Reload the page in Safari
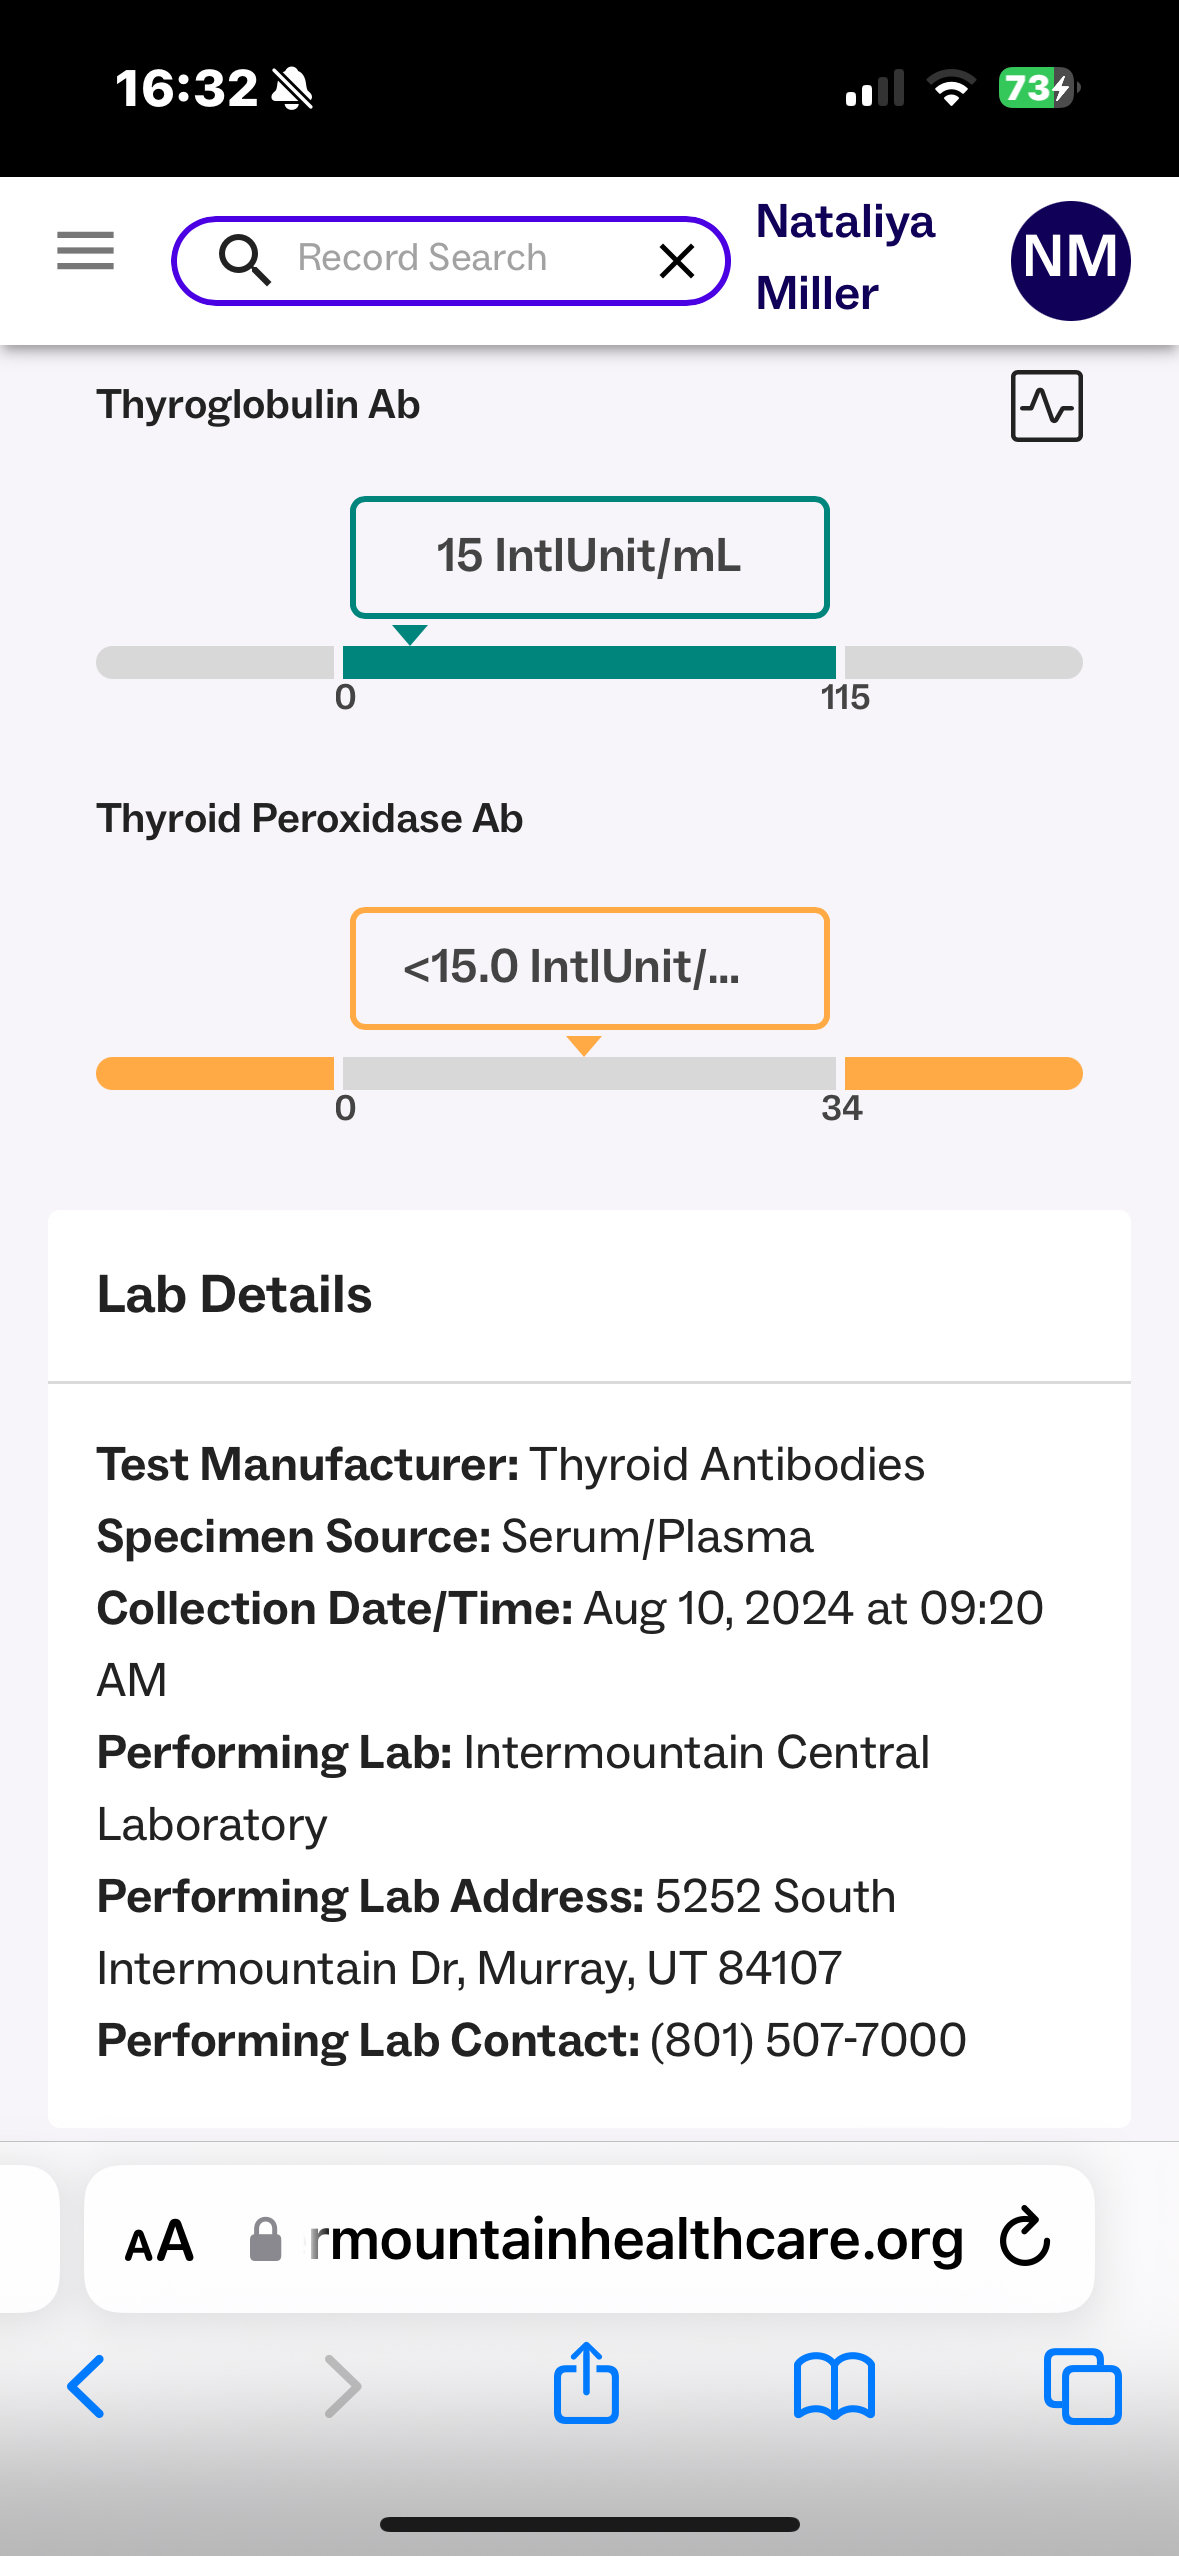This screenshot has height=2556, width=1179. (1025, 2238)
